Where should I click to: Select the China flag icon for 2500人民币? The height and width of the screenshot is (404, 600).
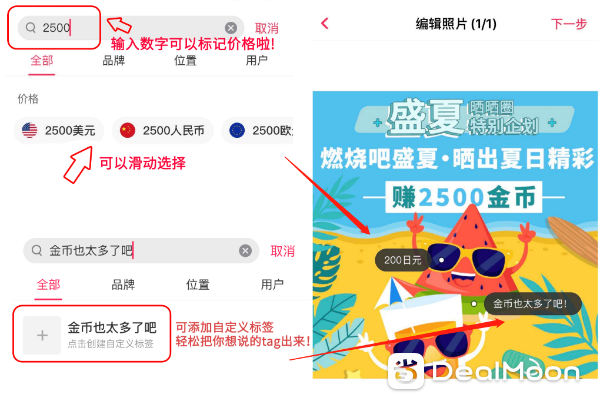[127, 130]
